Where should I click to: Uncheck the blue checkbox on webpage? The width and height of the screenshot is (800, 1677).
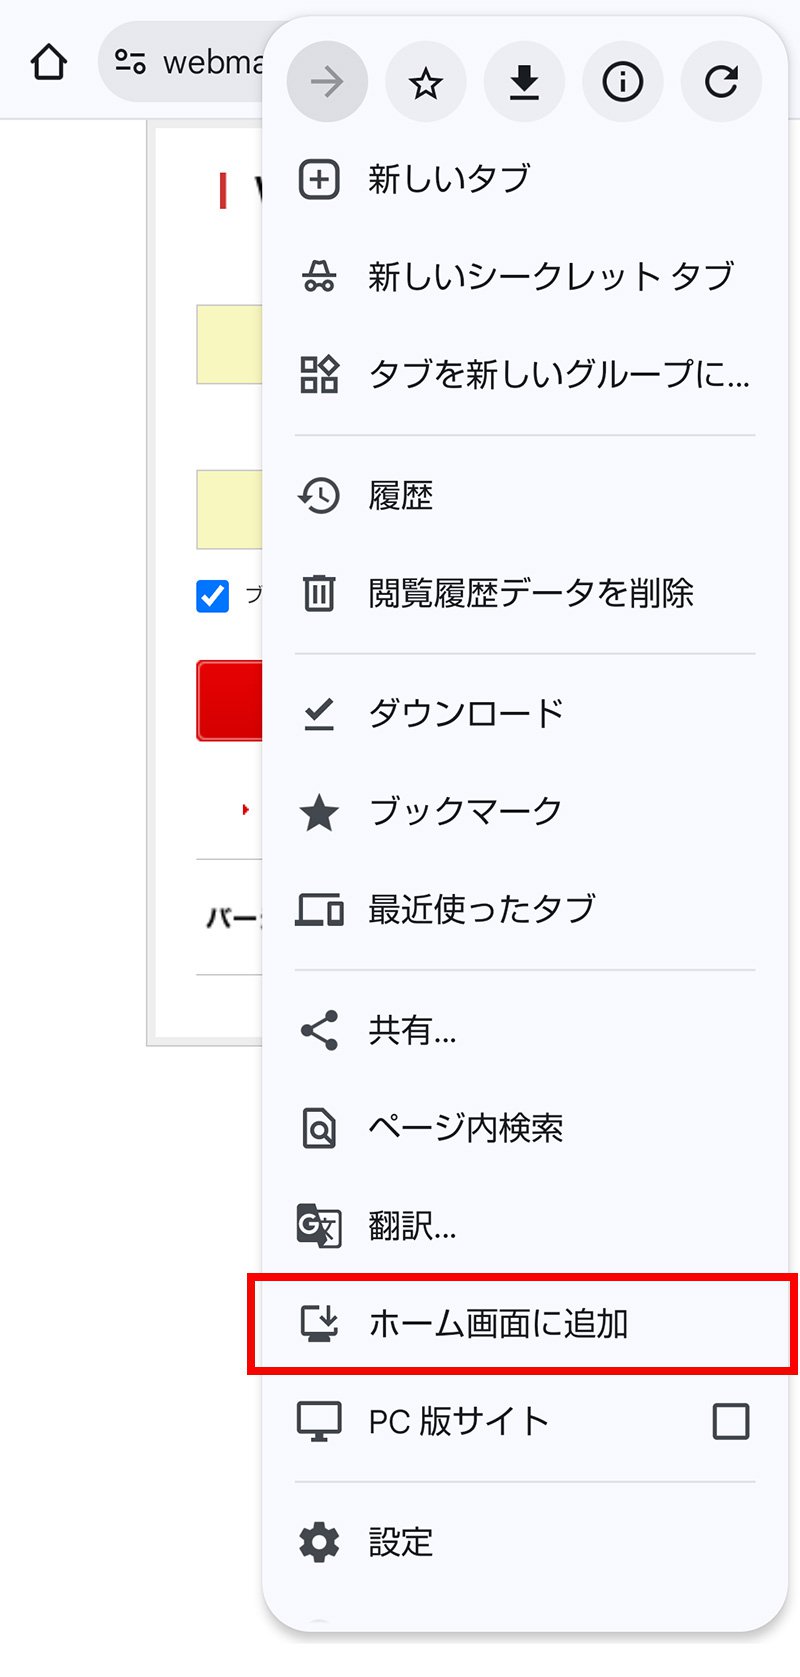tap(212, 596)
